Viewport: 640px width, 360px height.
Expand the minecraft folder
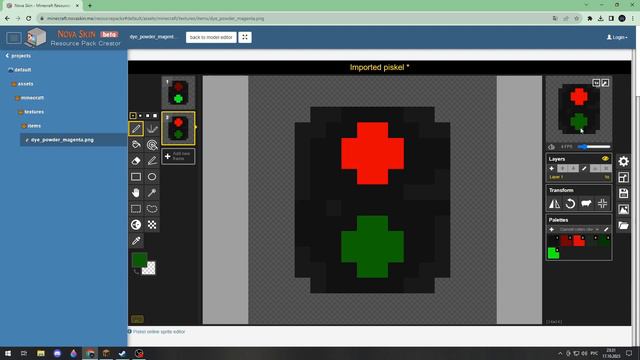point(29,98)
